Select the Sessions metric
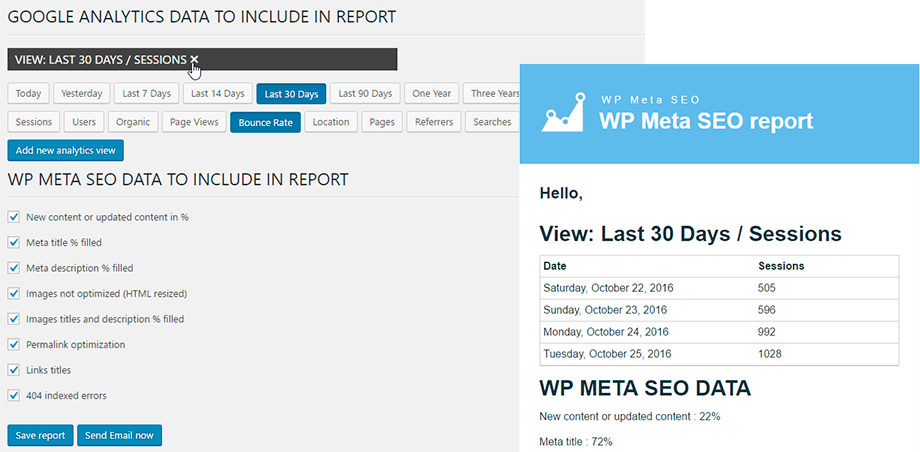Viewport: 920px width, 452px height. point(34,122)
